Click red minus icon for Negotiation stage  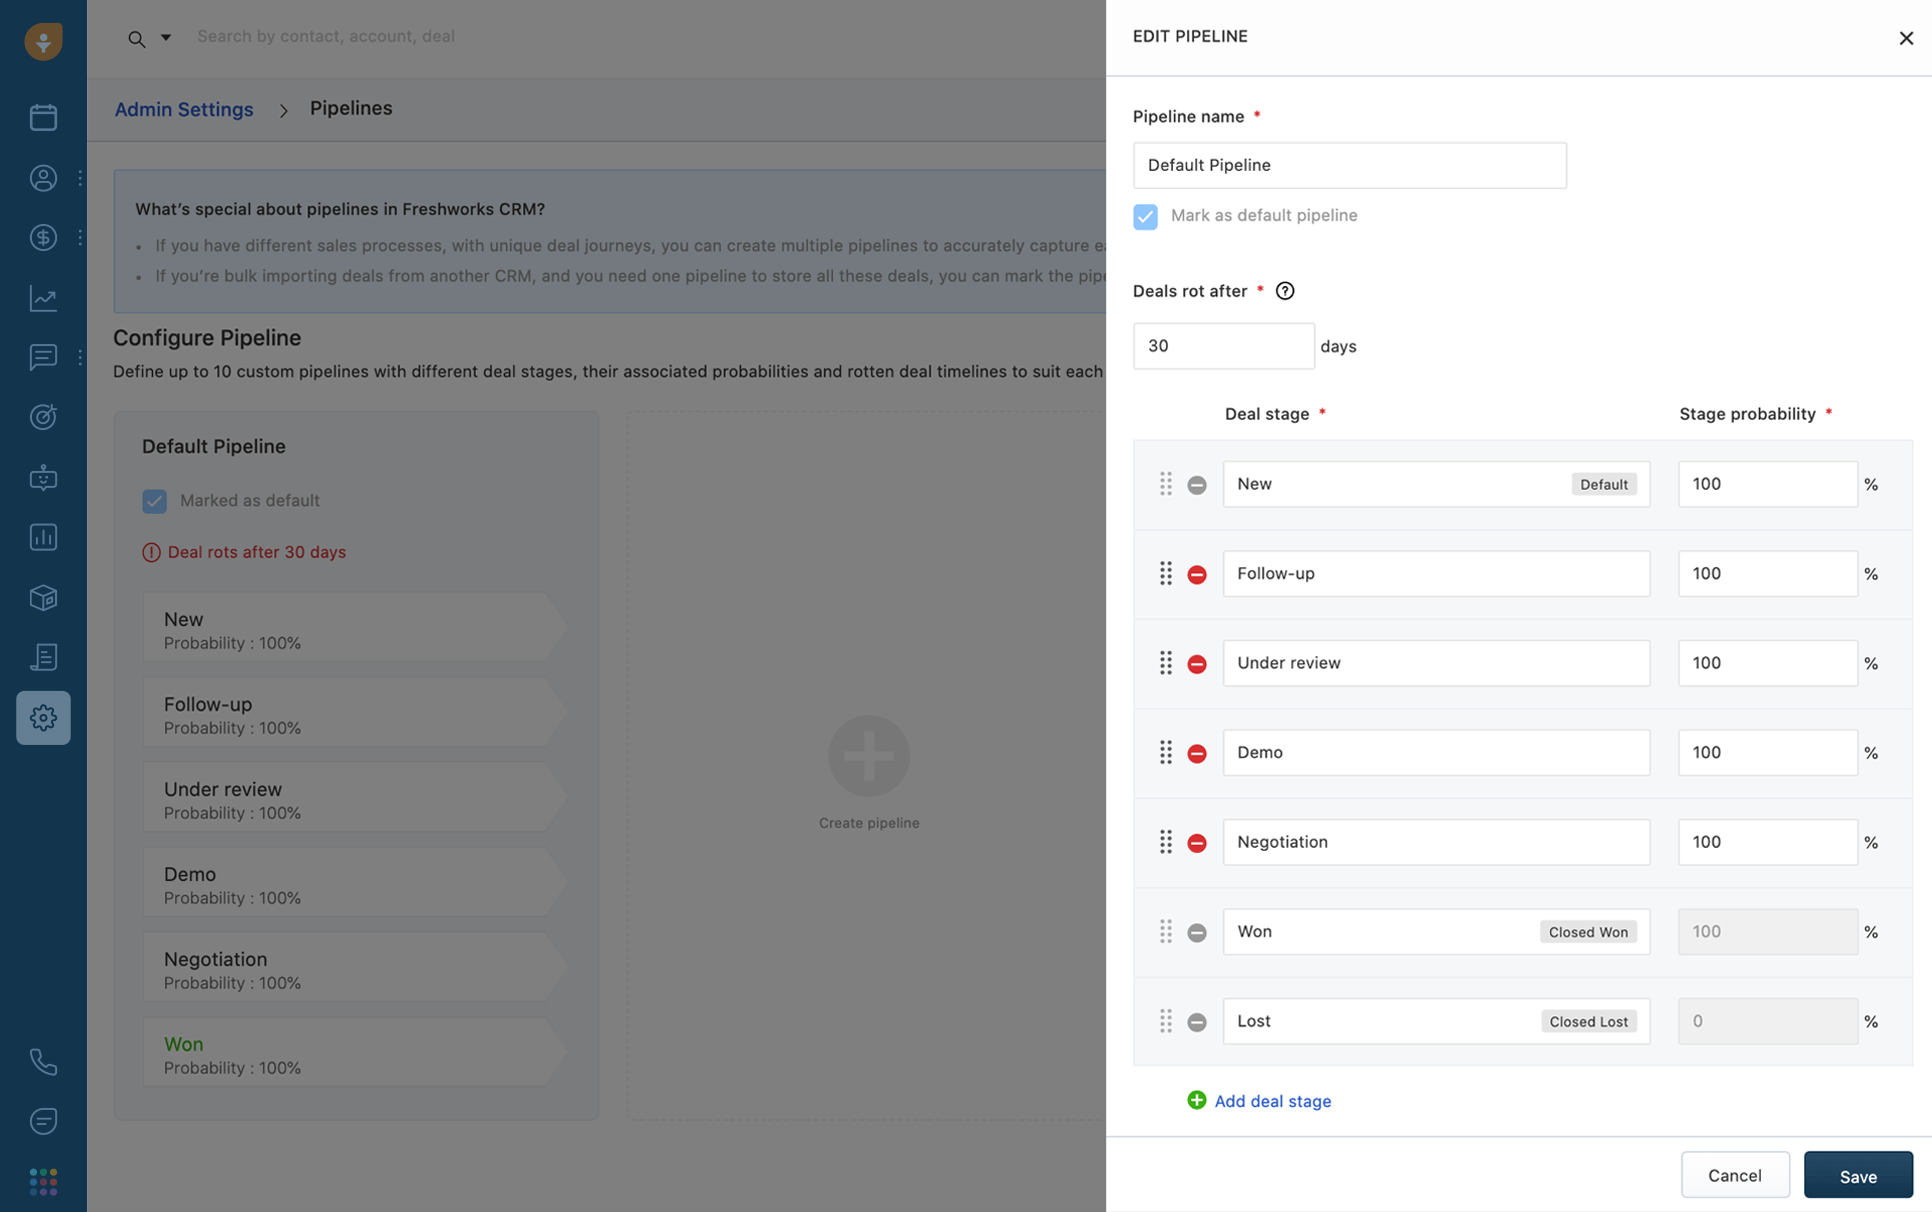(x=1196, y=843)
